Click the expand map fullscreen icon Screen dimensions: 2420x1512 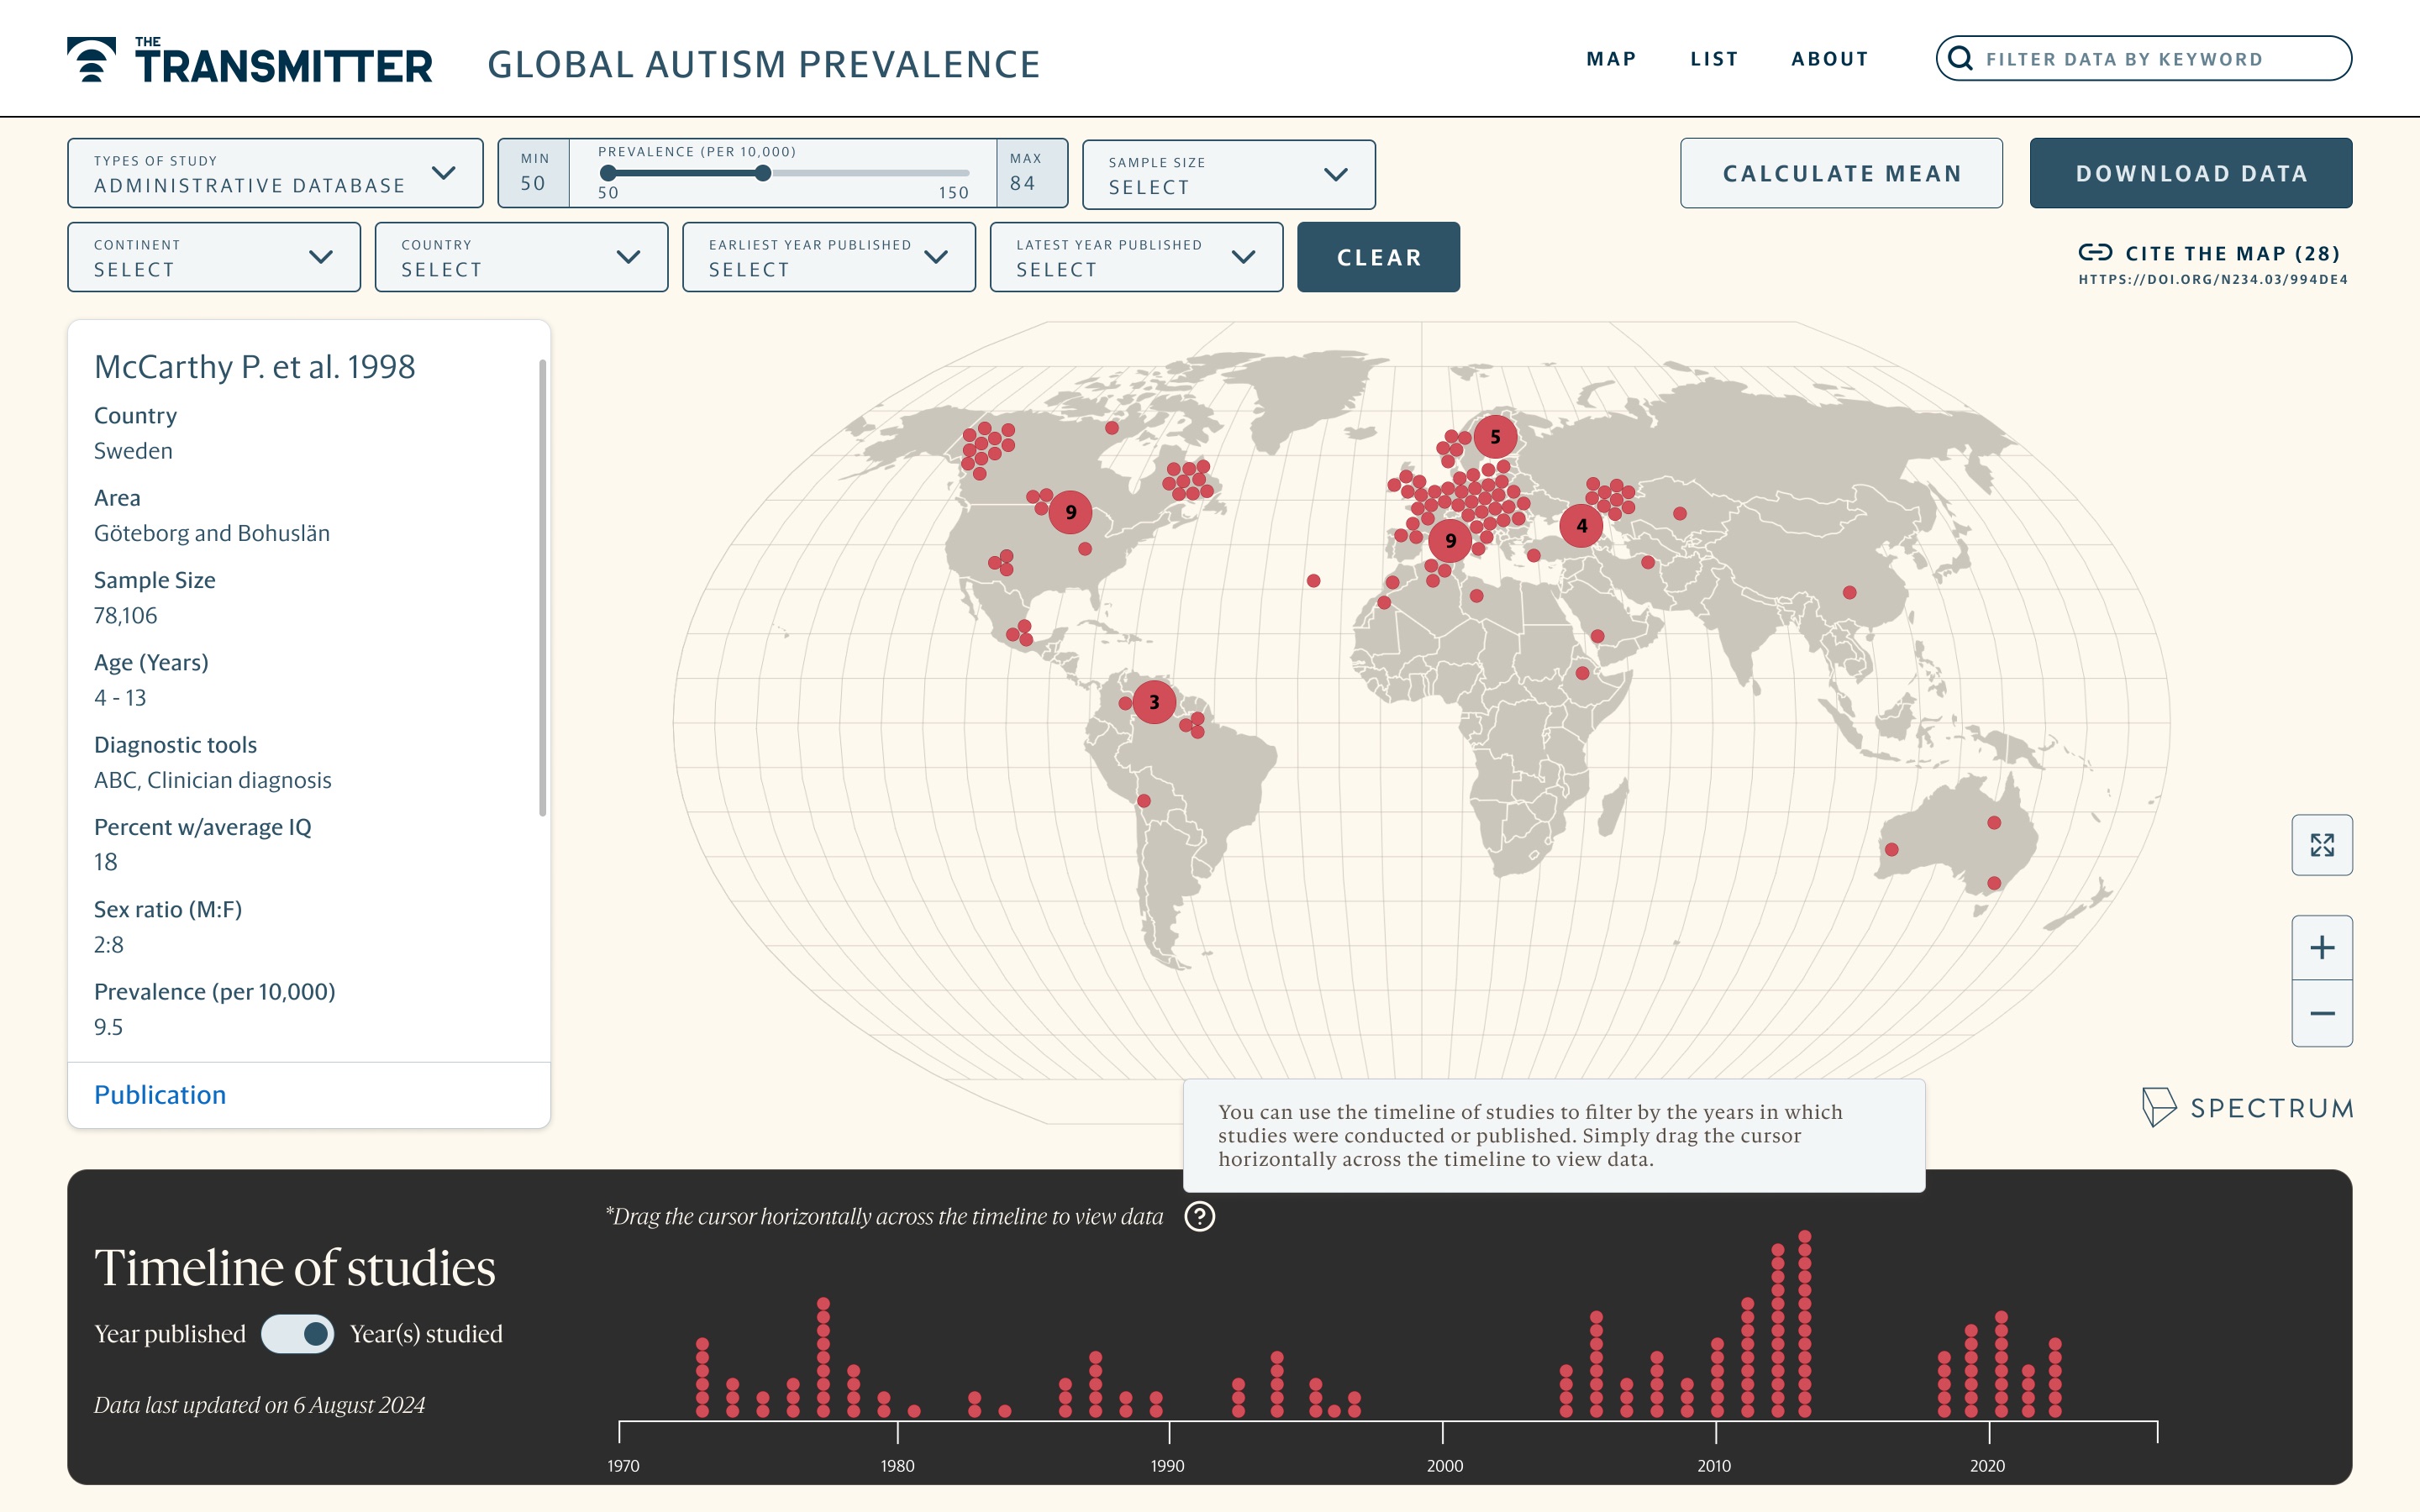(x=2322, y=845)
